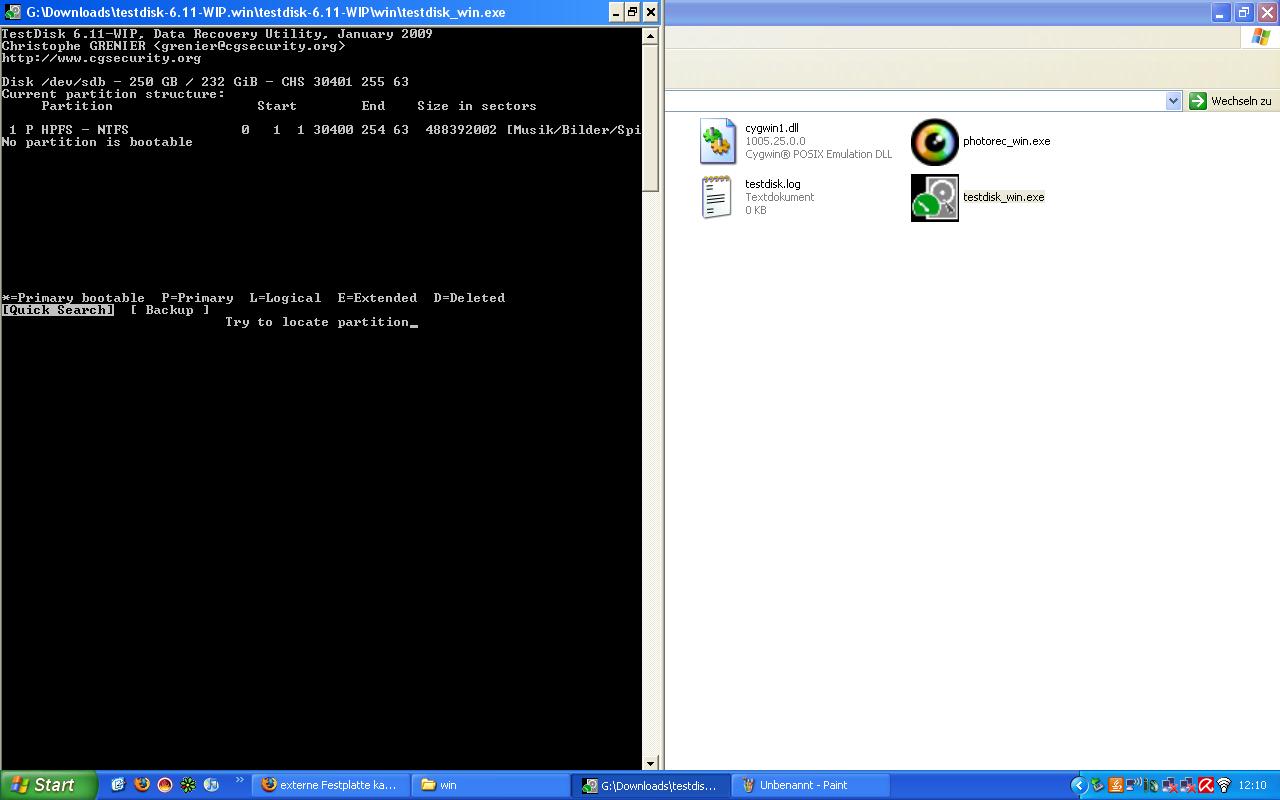Viewport: 1280px width, 800px height.
Task: Click 'http://www.cgsecurity.org' text in console
Action: (x=101, y=58)
